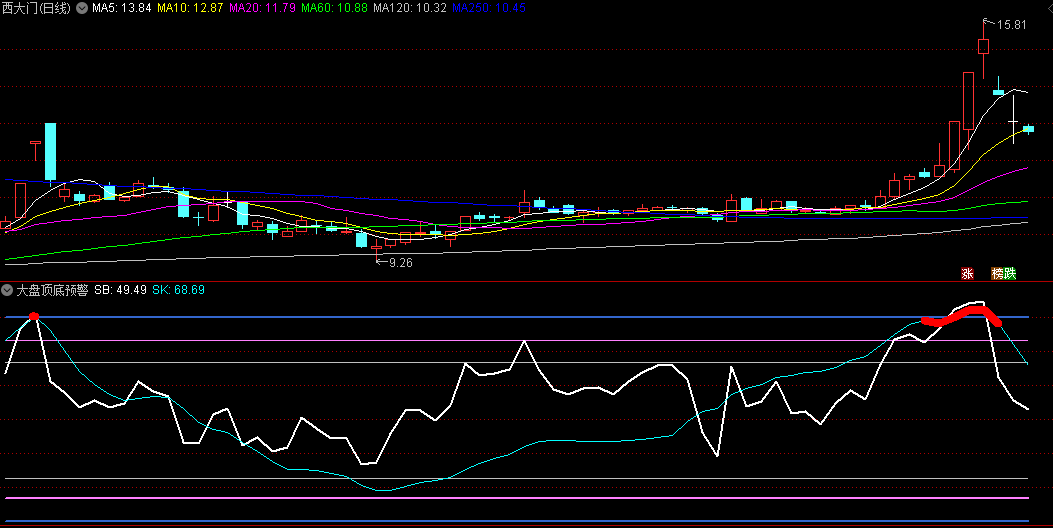The width and height of the screenshot is (1053, 528).
Task: Click the orange 榜 marker icon
Action: 997,273
